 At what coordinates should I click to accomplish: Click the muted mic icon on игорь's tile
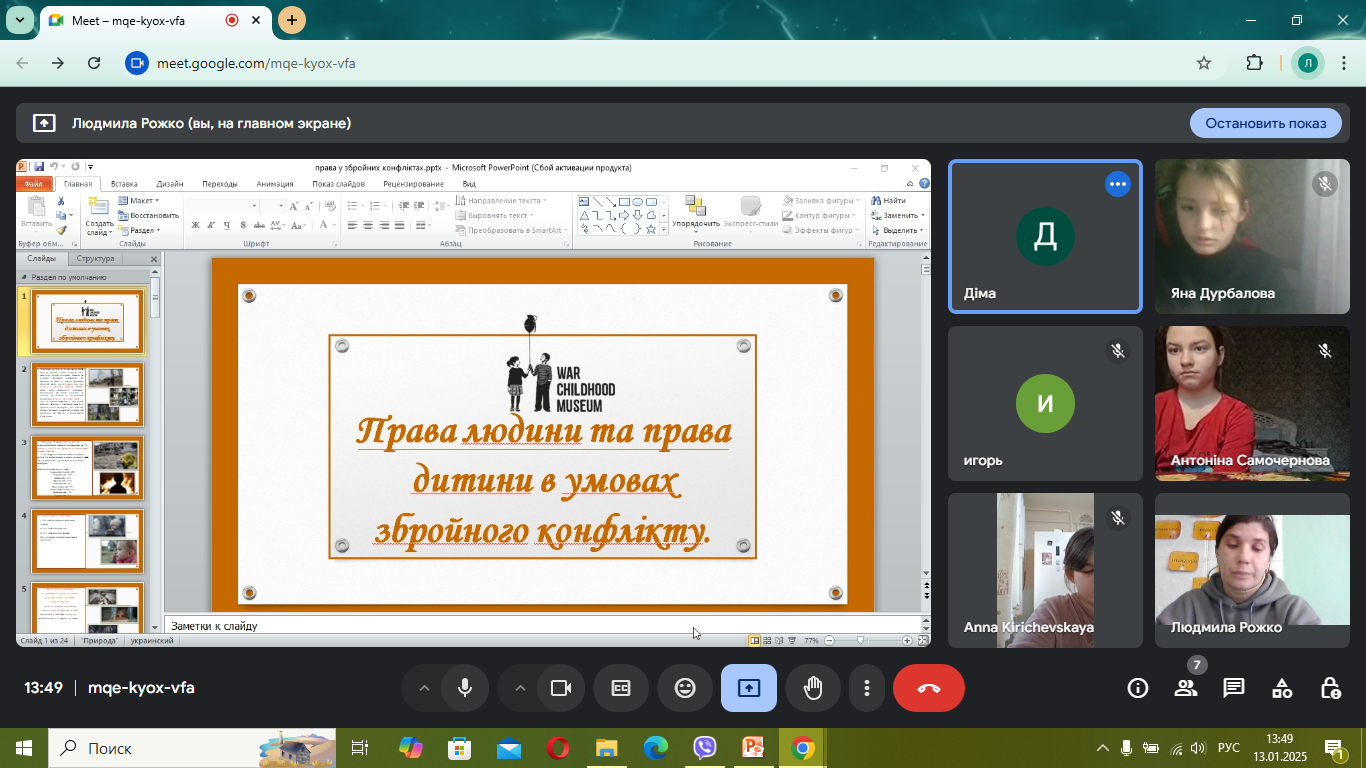1117,351
